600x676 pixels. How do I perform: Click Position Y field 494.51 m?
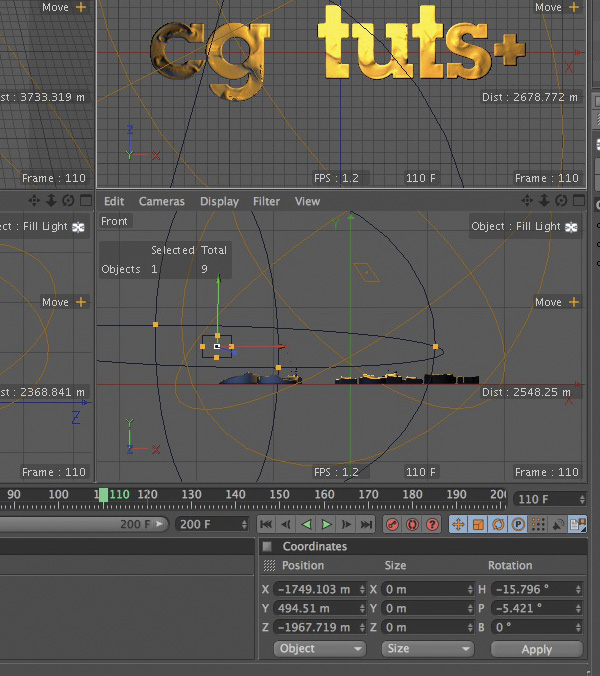pos(319,608)
